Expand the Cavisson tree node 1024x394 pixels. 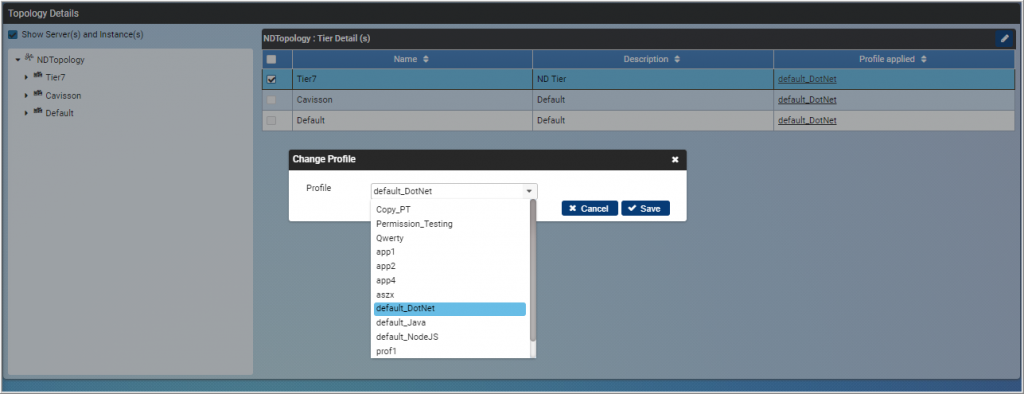point(27,95)
